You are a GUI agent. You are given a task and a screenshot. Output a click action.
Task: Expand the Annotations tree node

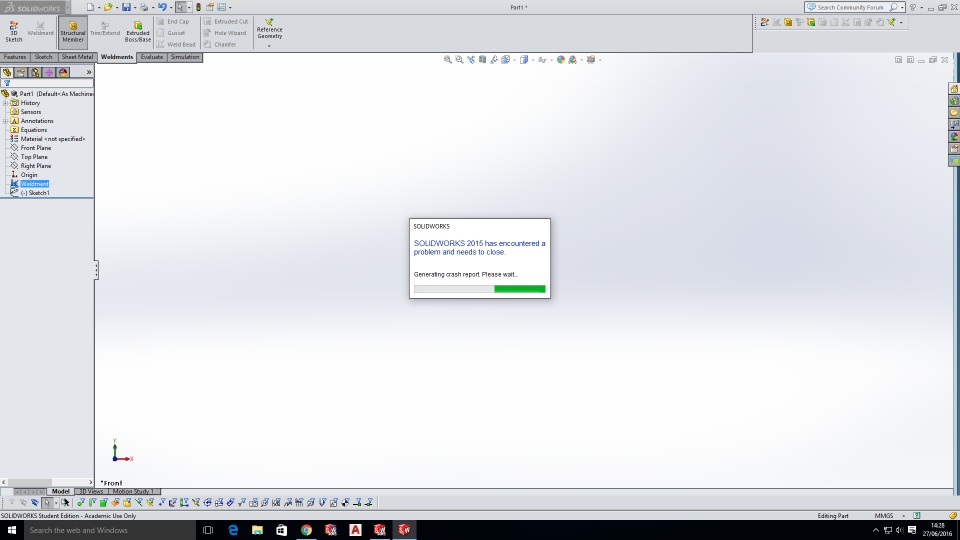pos(6,121)
